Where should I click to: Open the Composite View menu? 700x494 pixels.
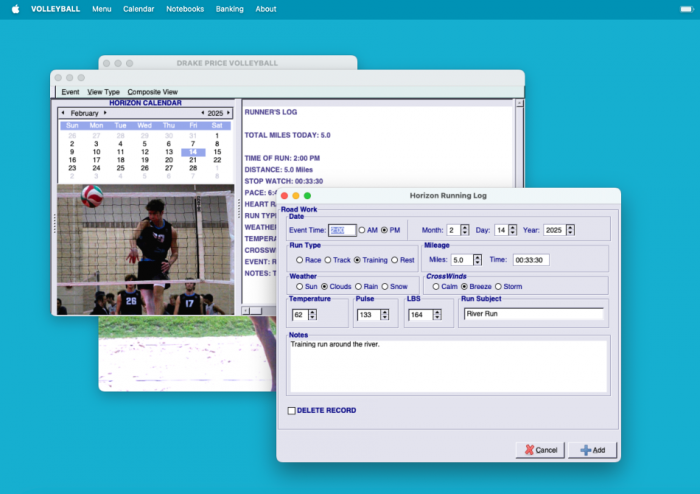tap(152, 91)
